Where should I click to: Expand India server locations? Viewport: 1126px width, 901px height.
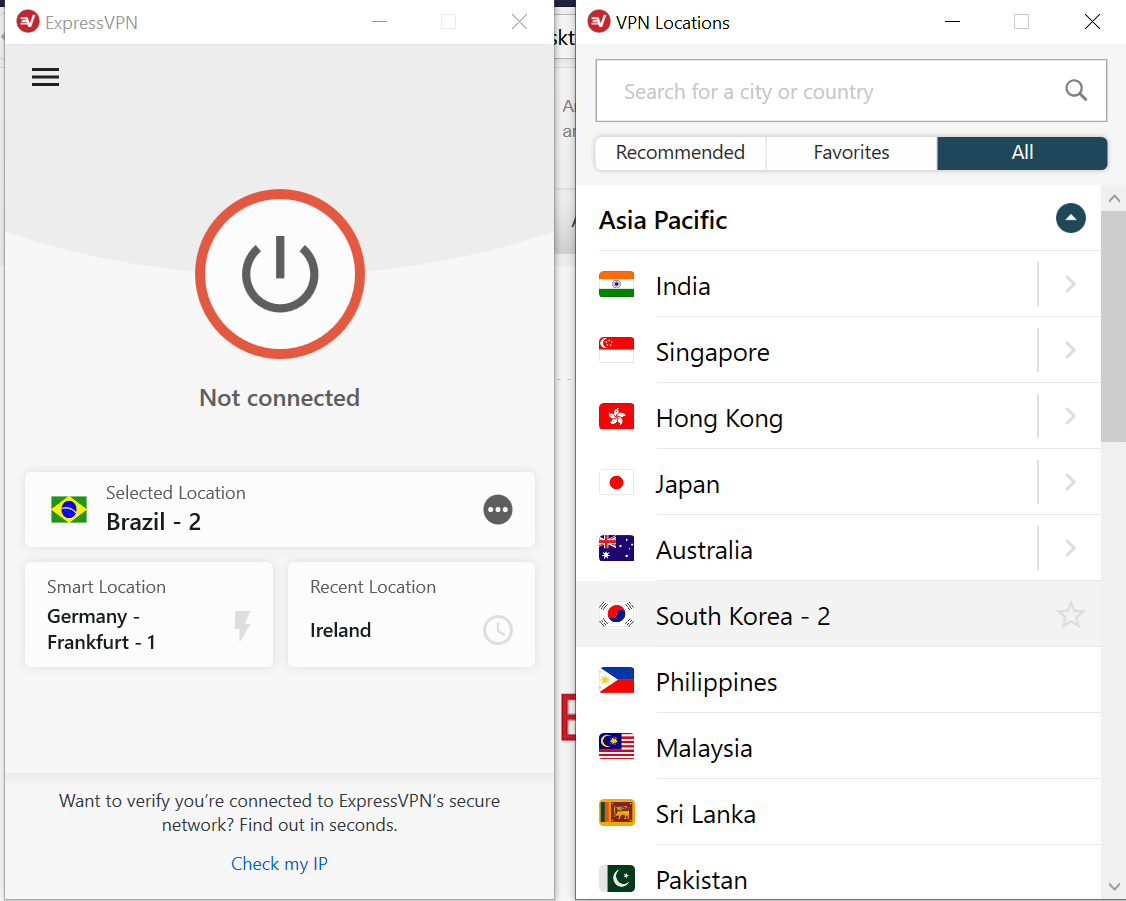click(x=1070, y=284)
